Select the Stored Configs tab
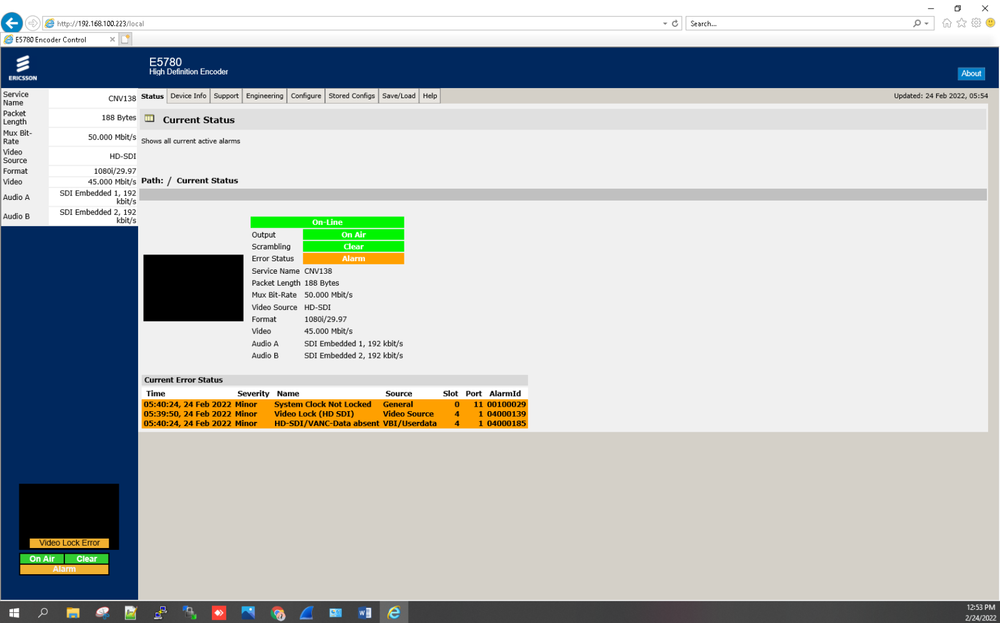Viewport: 1000px width, 623px height. (352, 96)
